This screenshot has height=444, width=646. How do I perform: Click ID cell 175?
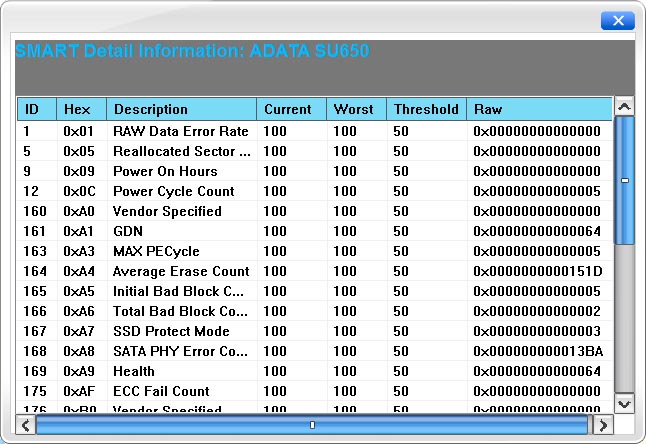(35, 391)
